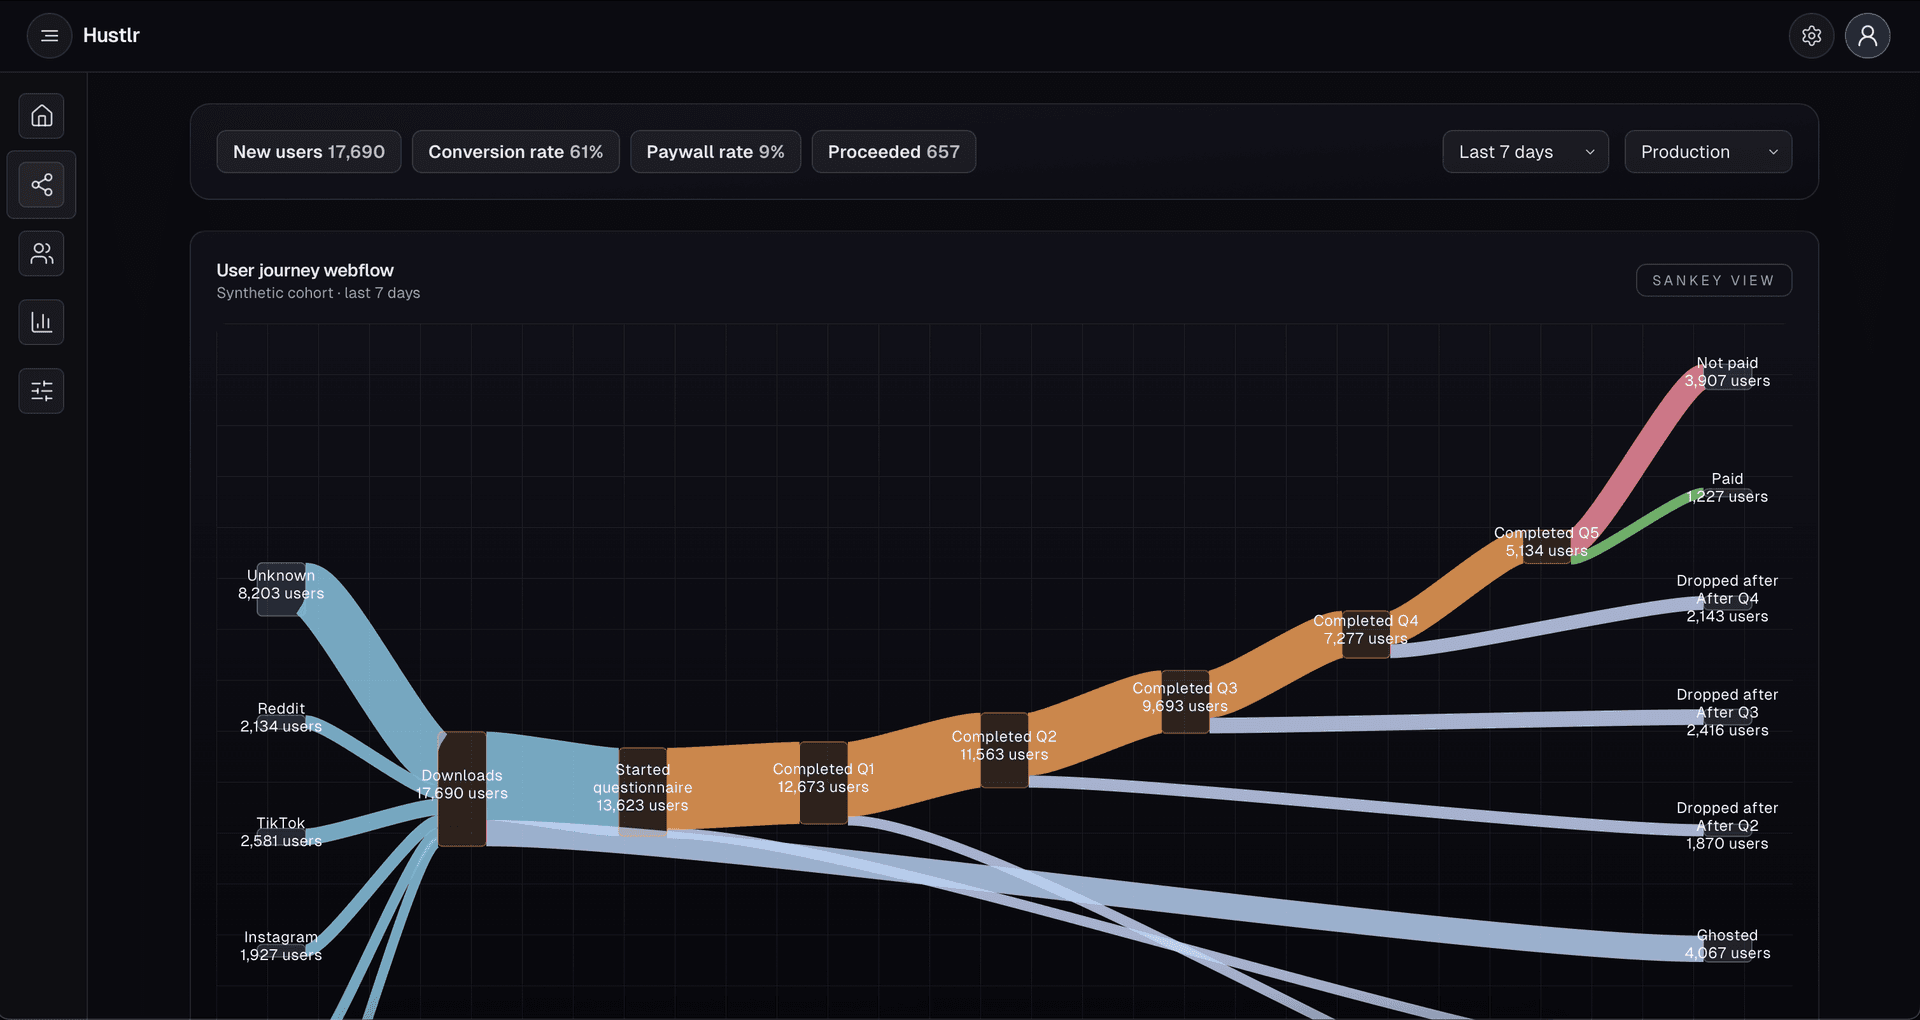The width and height of the screenshot is (1920, 1020).
Task: Open the filters/settings sliders icon in sidebar
Action: coord(41,390)
